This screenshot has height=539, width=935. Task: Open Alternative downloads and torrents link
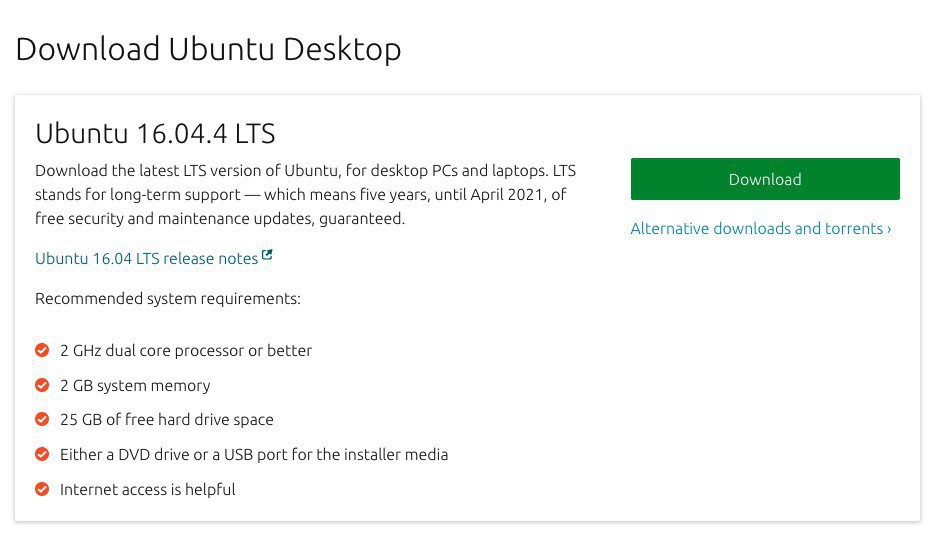(756, 229)
